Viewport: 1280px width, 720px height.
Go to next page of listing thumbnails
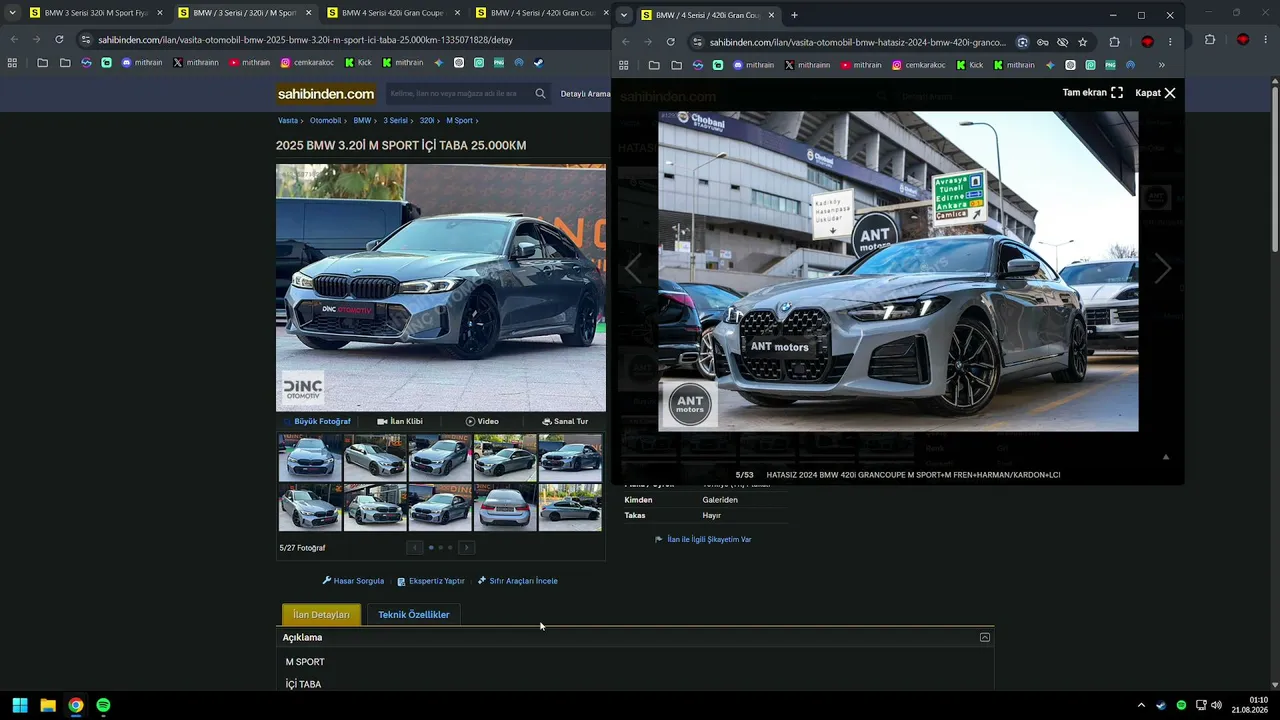click(x=467, y=547)
